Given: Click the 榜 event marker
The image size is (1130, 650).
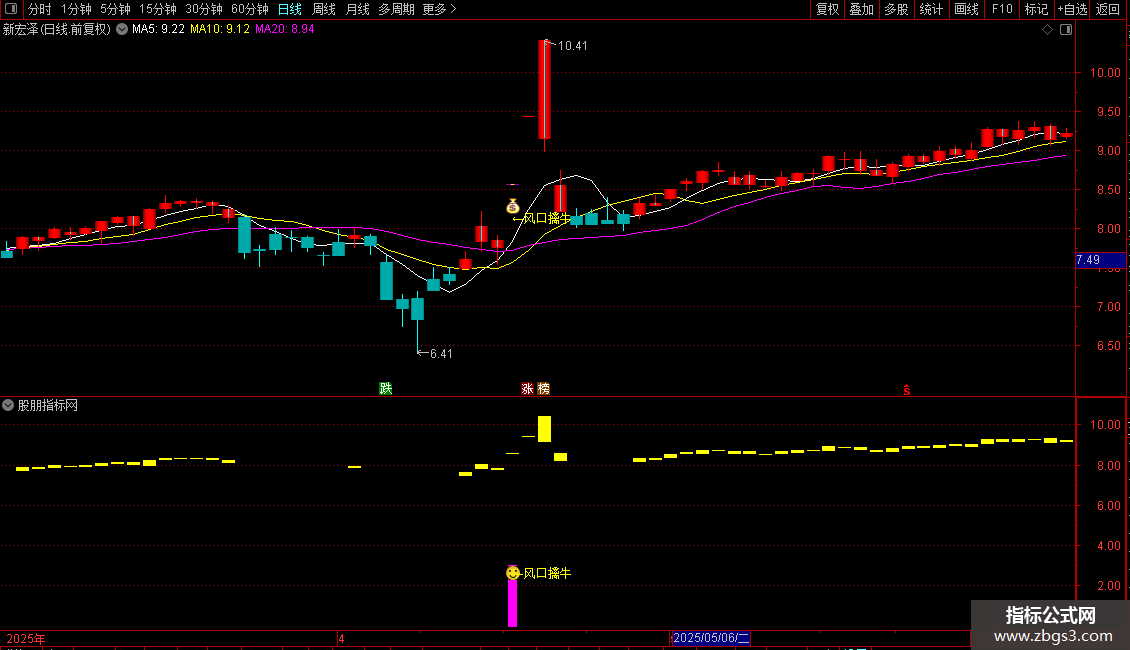Looking at the screenshot, I should tap(543, 388).
